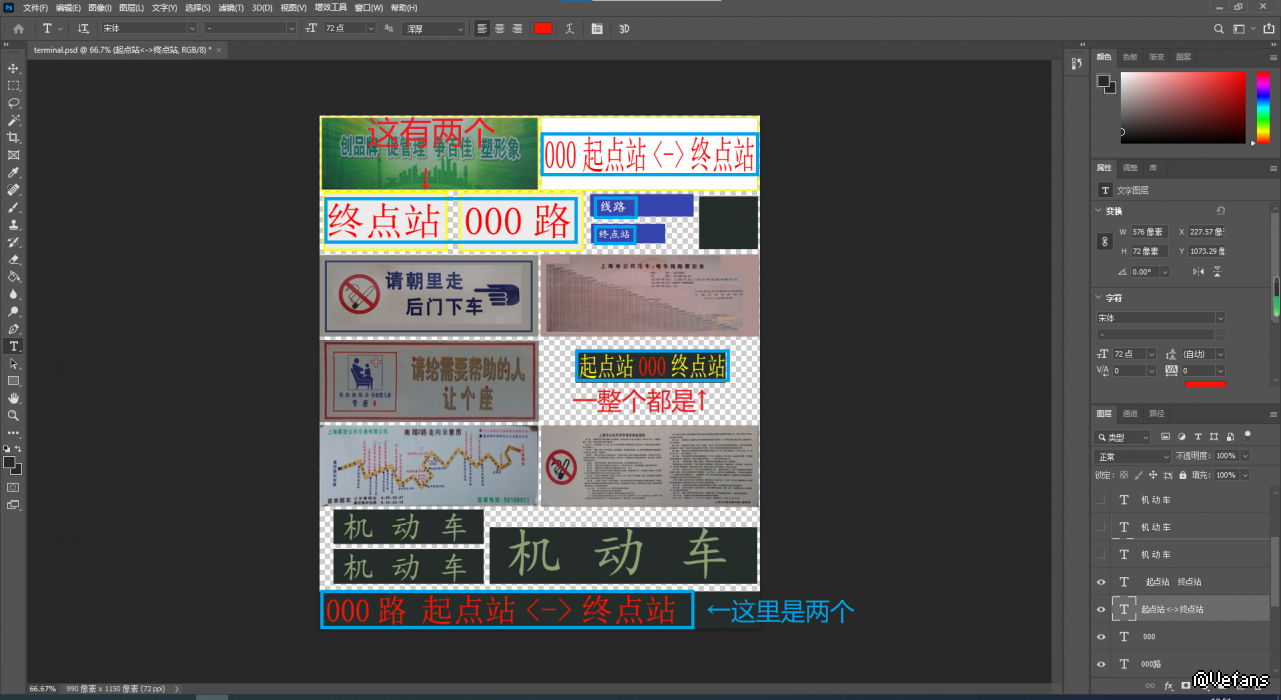Viewport: 1281px width, 700px height.
Task: Click the W width field 576 像素
Action: [x=1150, y=232]
